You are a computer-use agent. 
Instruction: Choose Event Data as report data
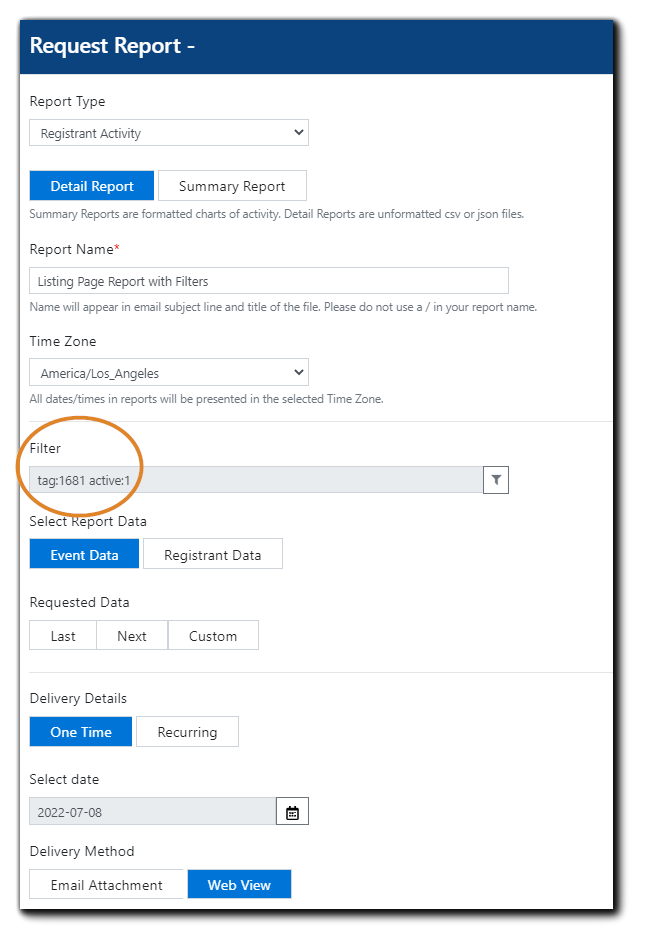pyautogui.click(x=84, y=555)
